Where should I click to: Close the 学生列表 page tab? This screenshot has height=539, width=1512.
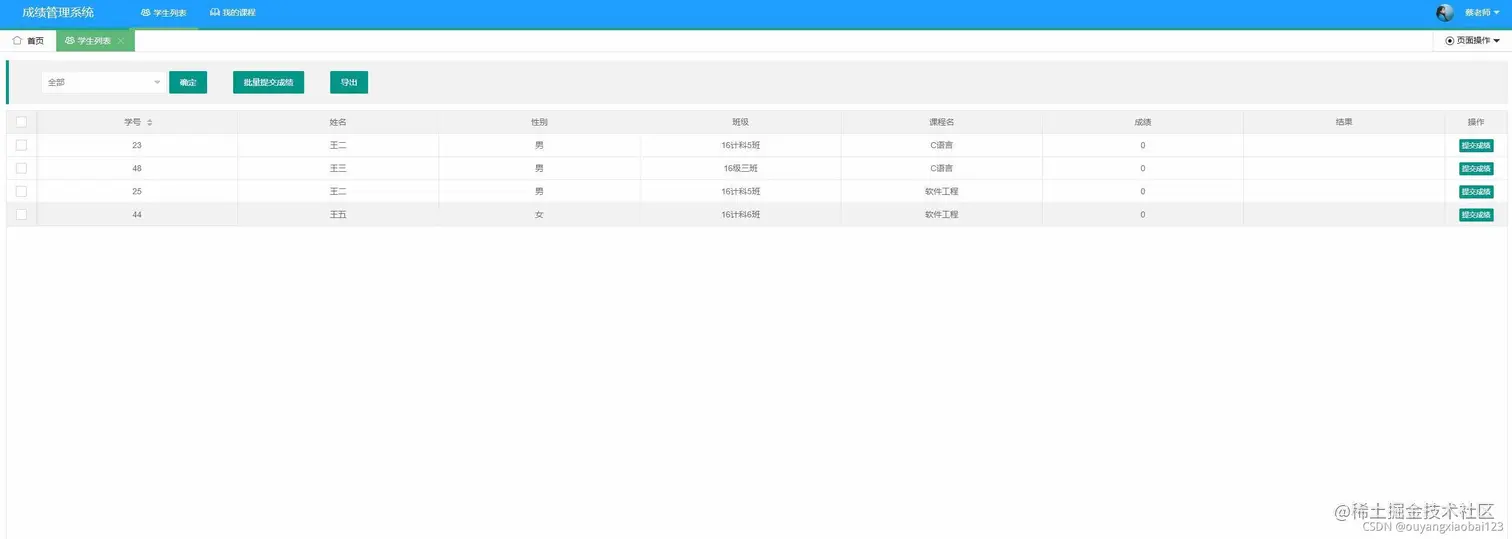121,41
